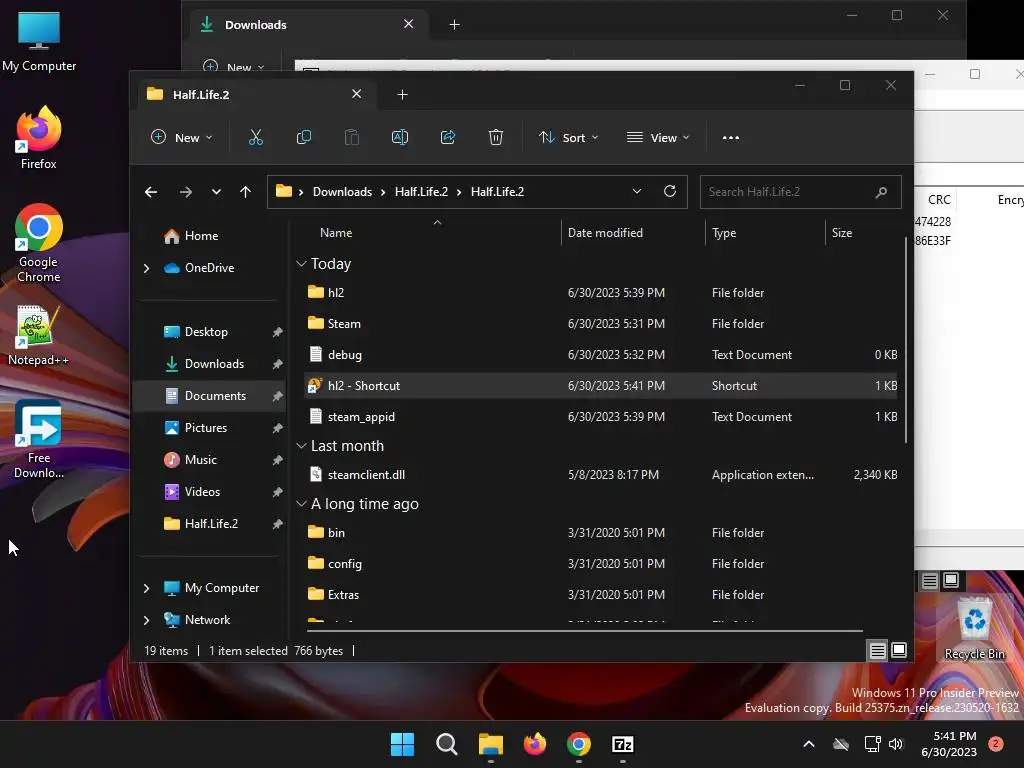Go up one folder level arrow
The image size is (1024, 768).
tap(246, 192)
